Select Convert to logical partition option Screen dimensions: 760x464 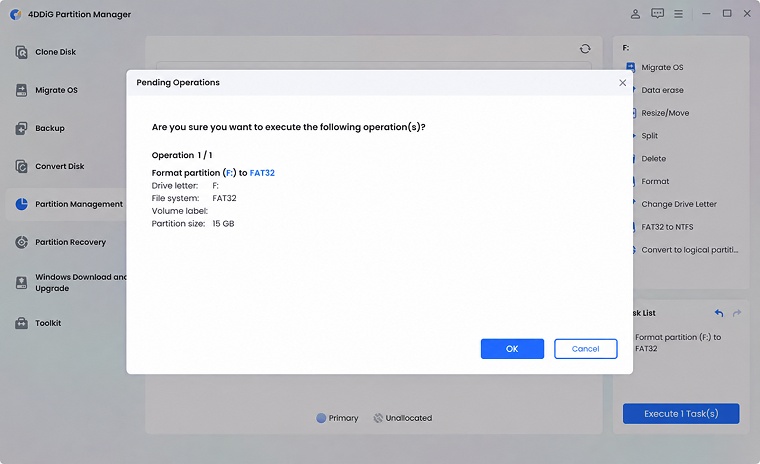point(689,250)
